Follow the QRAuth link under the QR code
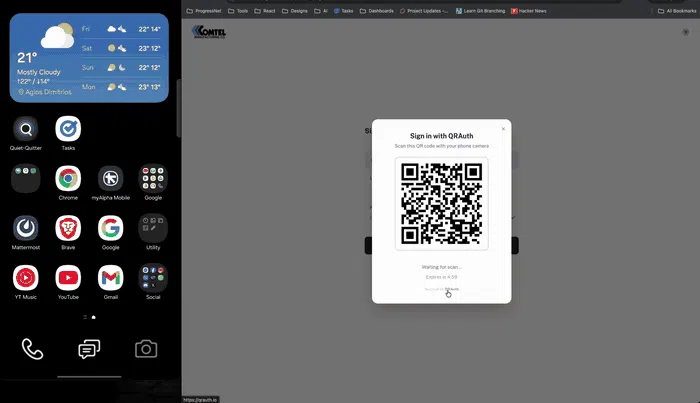The height and width of the screenshot is (403, 700). [452, 289]
